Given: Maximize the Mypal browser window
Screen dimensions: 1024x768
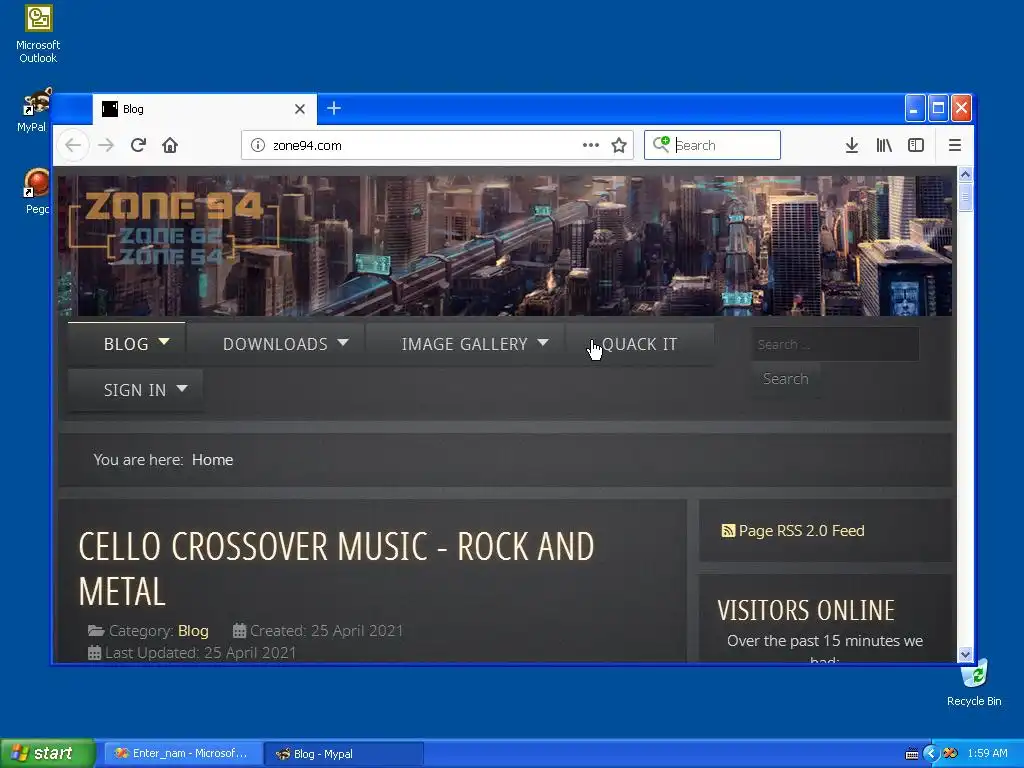Looking at the screenshot, I should coord(938,108).
